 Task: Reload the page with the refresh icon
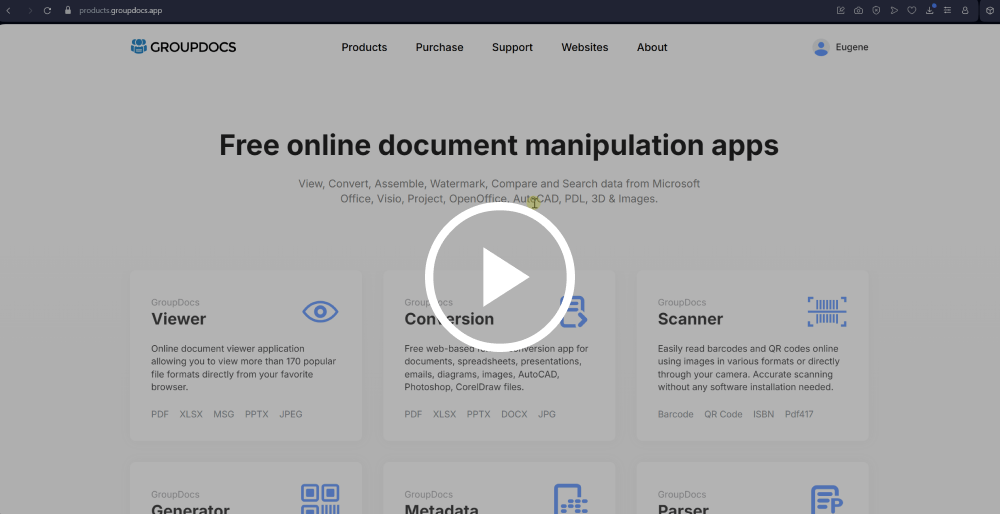(x=47, y=11)
